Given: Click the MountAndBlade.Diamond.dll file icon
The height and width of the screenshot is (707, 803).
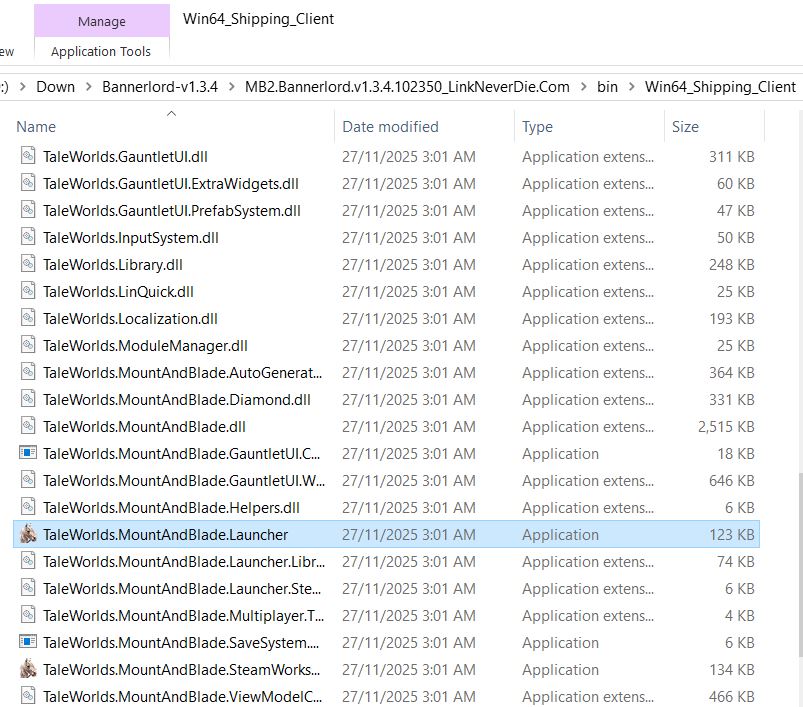Looking at the screenshot, I should click(x=28, y=399).
